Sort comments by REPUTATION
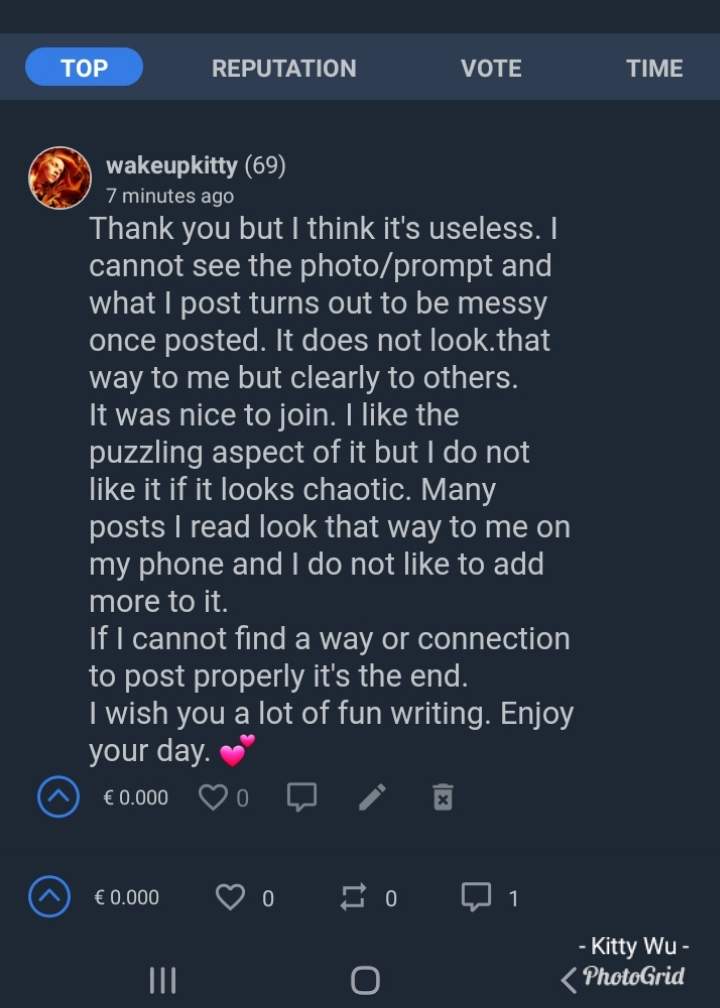Viewport: 720px width, 1008px height. [x=284, y=68]
